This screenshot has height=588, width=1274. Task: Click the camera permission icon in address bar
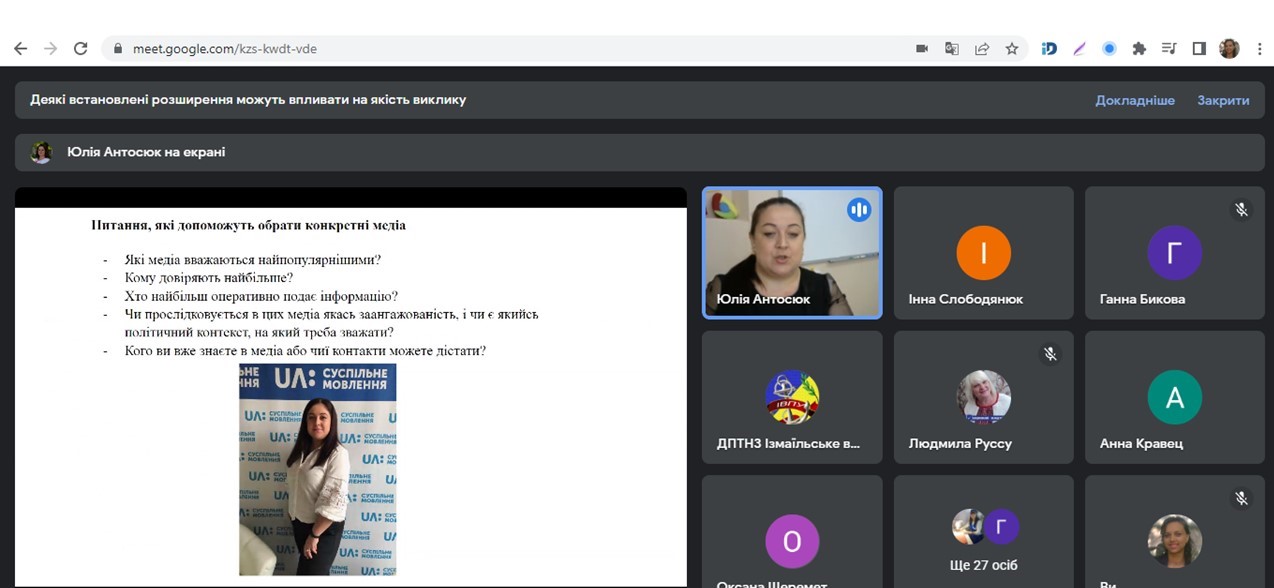click(x=922, y=48)
